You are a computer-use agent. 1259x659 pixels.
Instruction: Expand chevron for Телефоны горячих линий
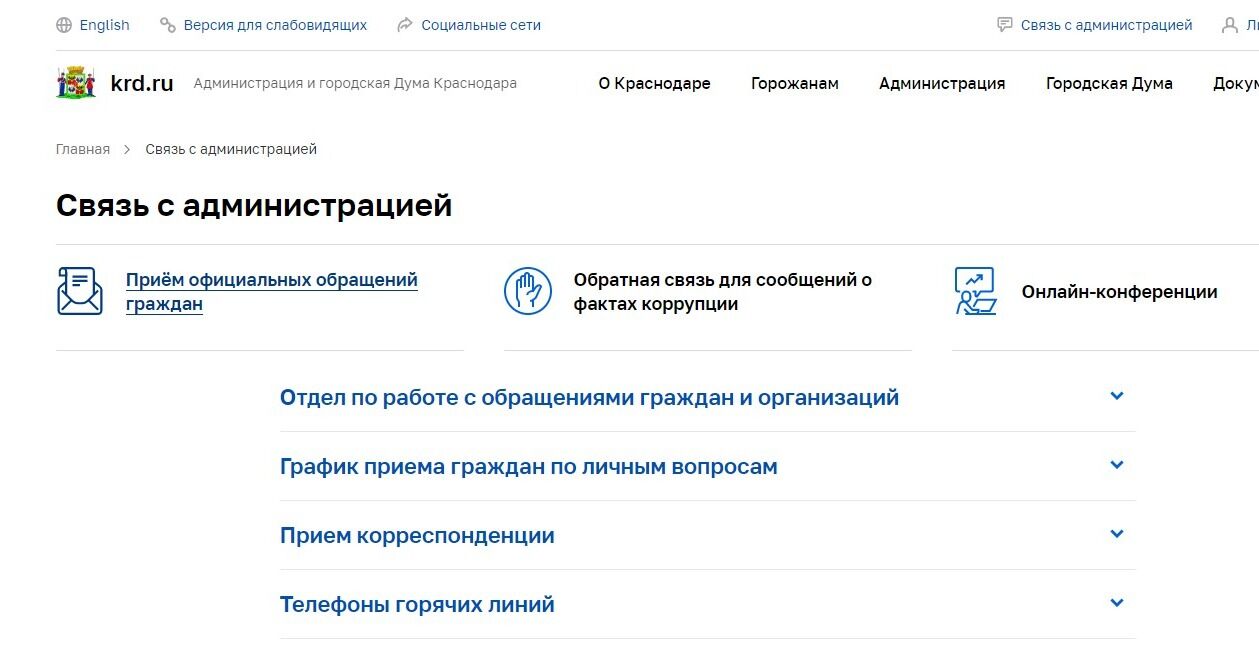point(1117,603)
